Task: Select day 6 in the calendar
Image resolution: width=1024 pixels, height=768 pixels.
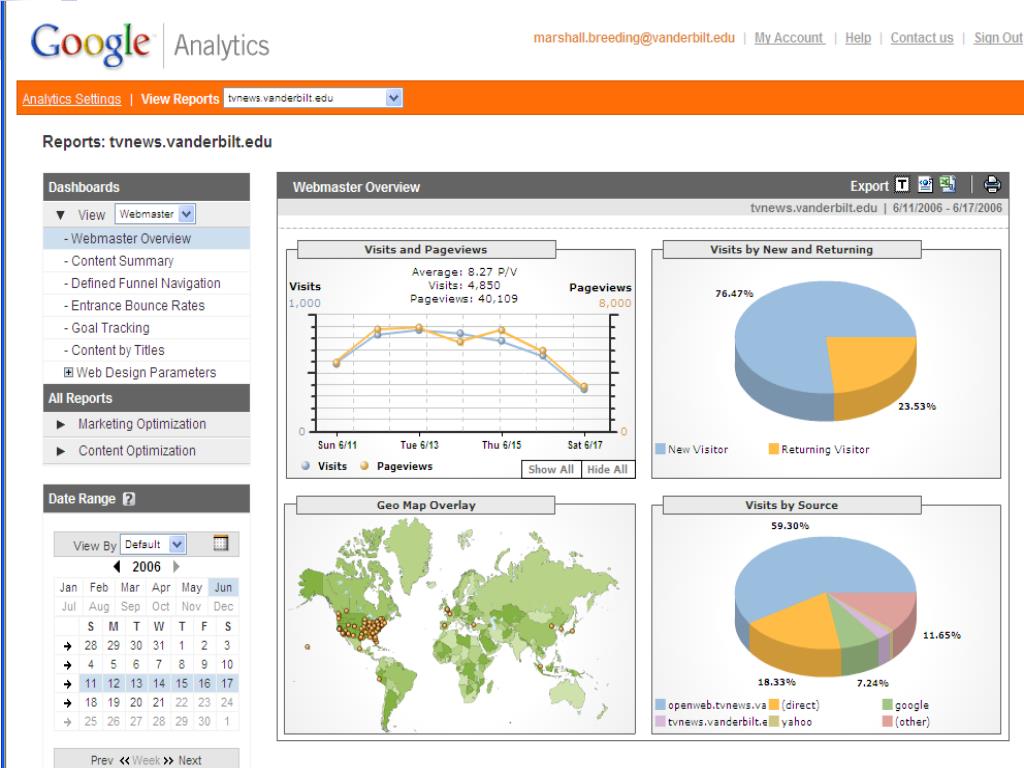Action: (136, 665)
